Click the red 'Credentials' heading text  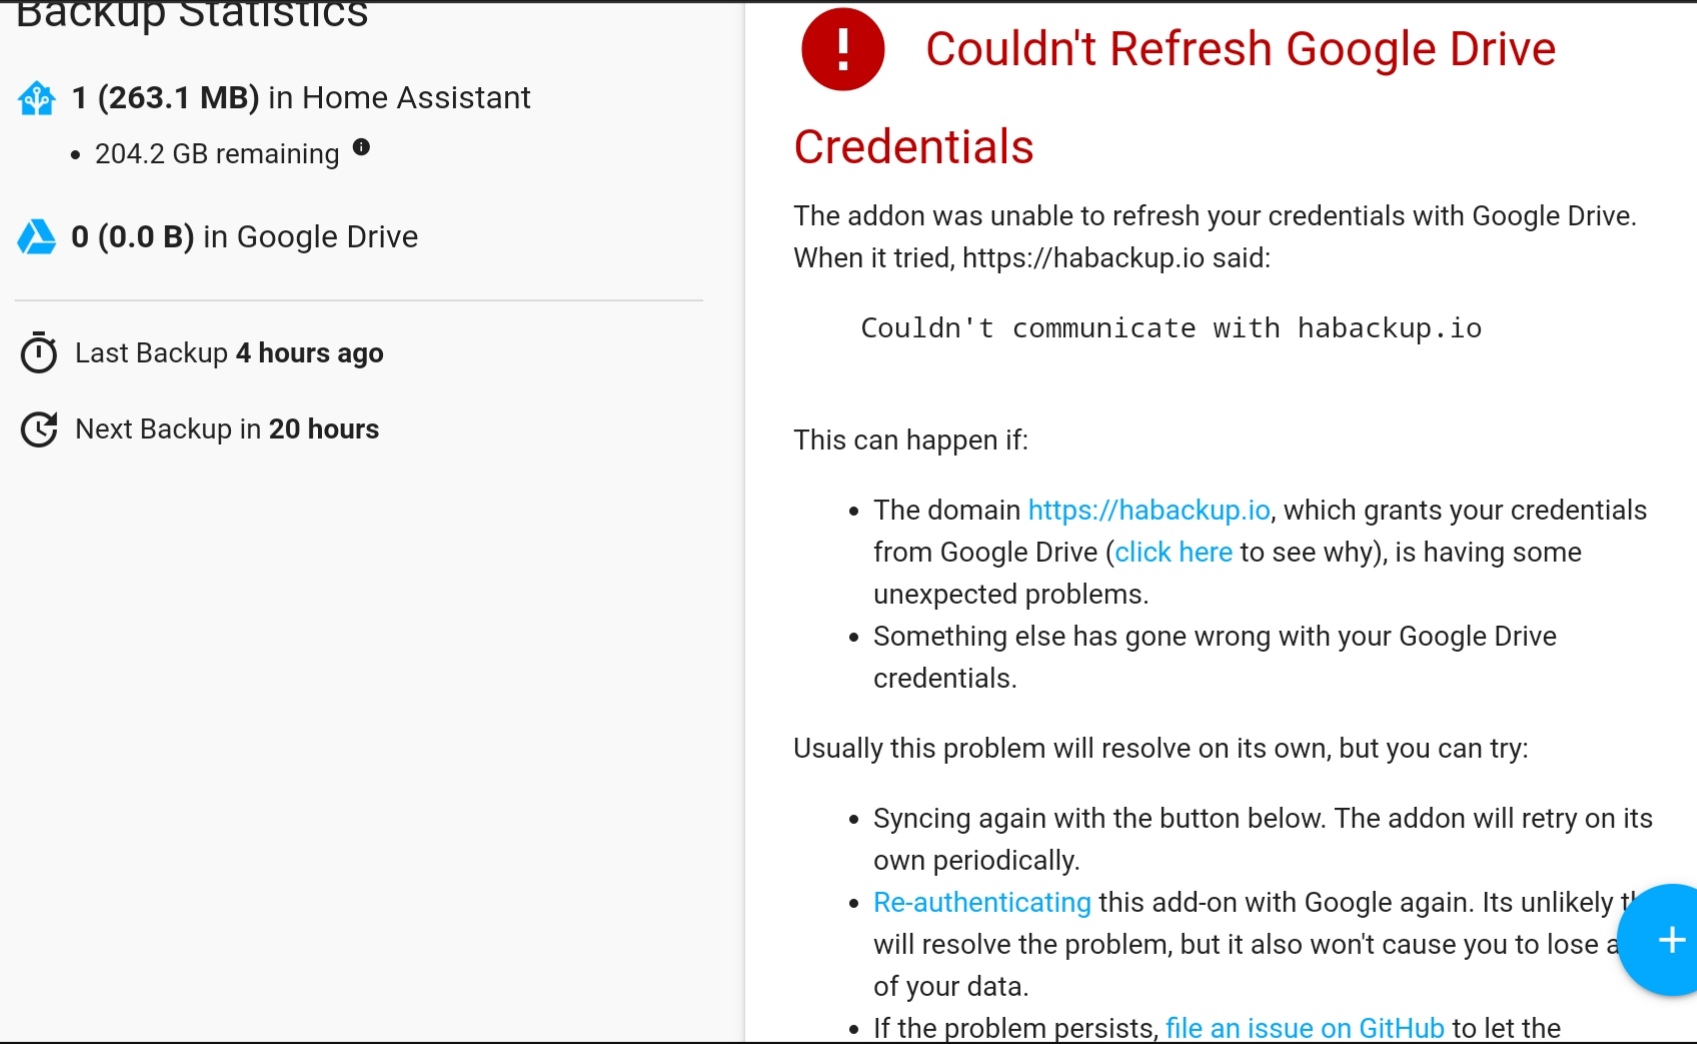click(x=913, y=147)
